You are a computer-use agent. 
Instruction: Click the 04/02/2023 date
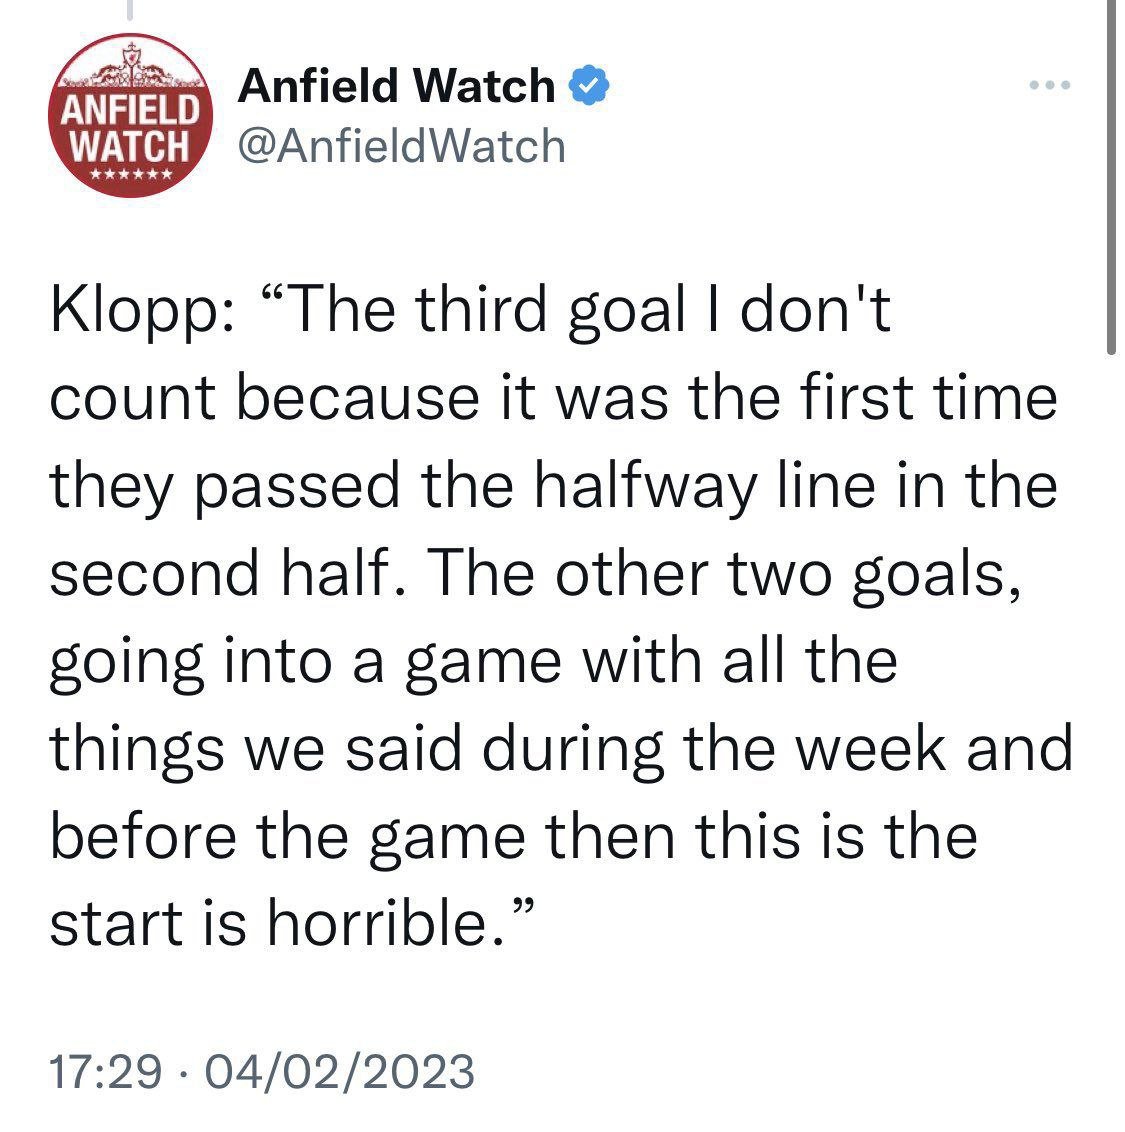tap(340, 1071)
